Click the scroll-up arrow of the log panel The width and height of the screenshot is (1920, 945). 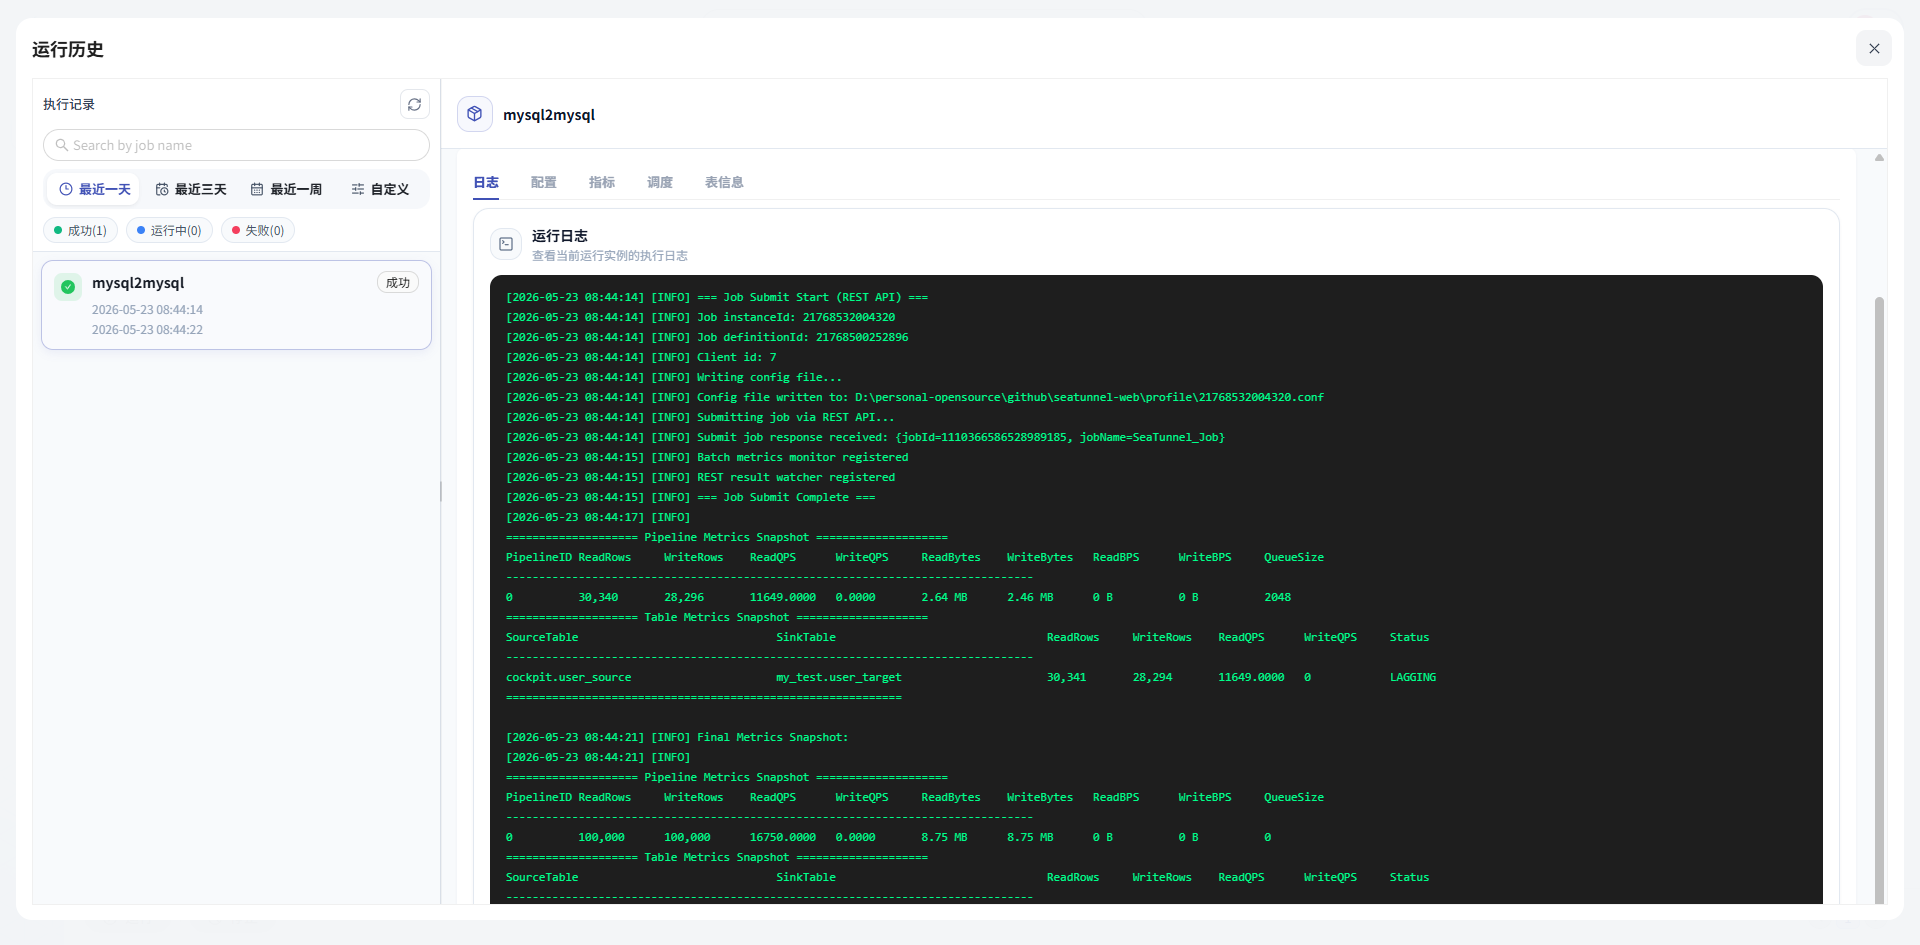tap(1880, 157)
